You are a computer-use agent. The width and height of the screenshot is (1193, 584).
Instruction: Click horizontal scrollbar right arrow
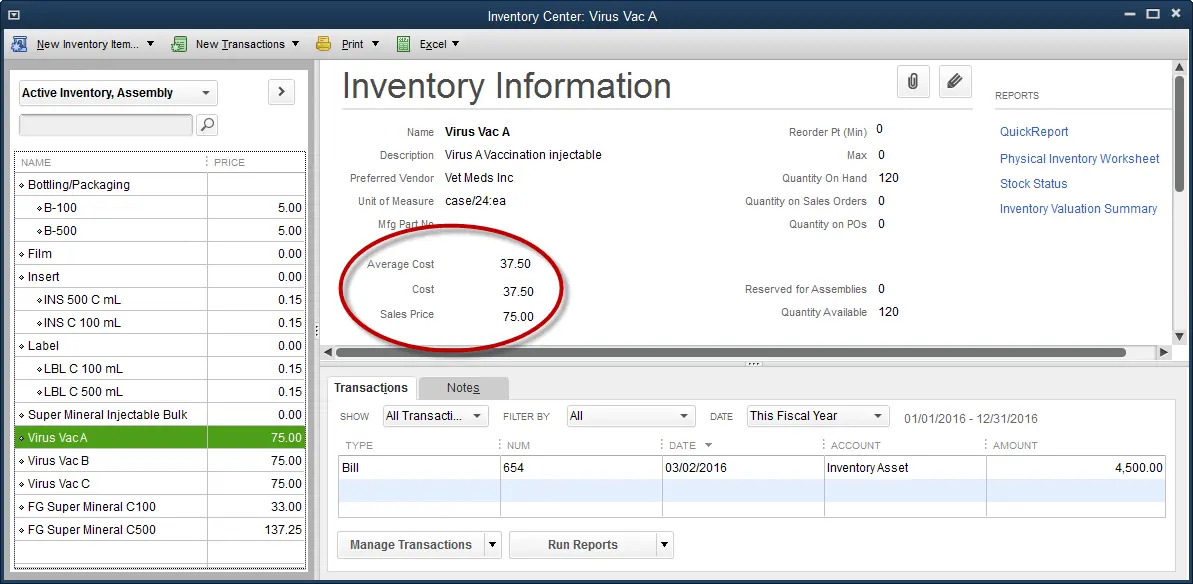tap(1163, 352)
